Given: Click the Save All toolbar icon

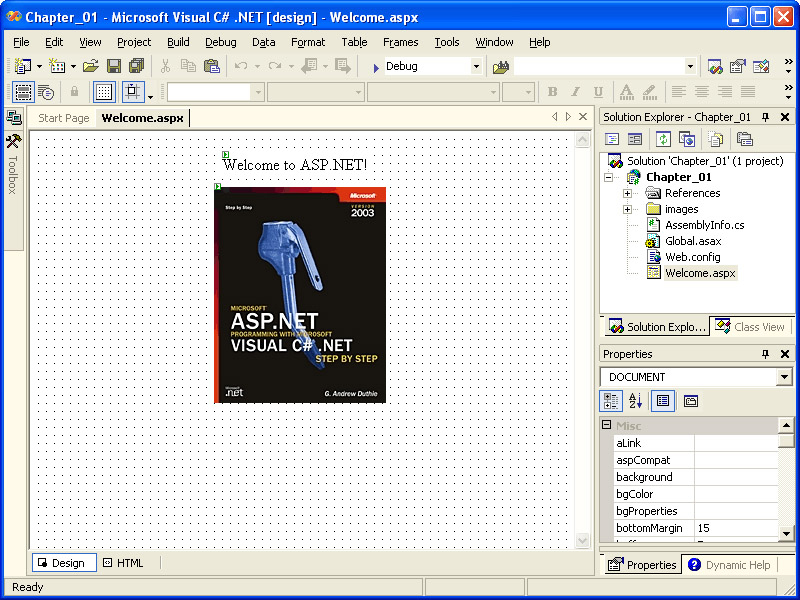Looking at the screenshot, I should coord(136,66).
